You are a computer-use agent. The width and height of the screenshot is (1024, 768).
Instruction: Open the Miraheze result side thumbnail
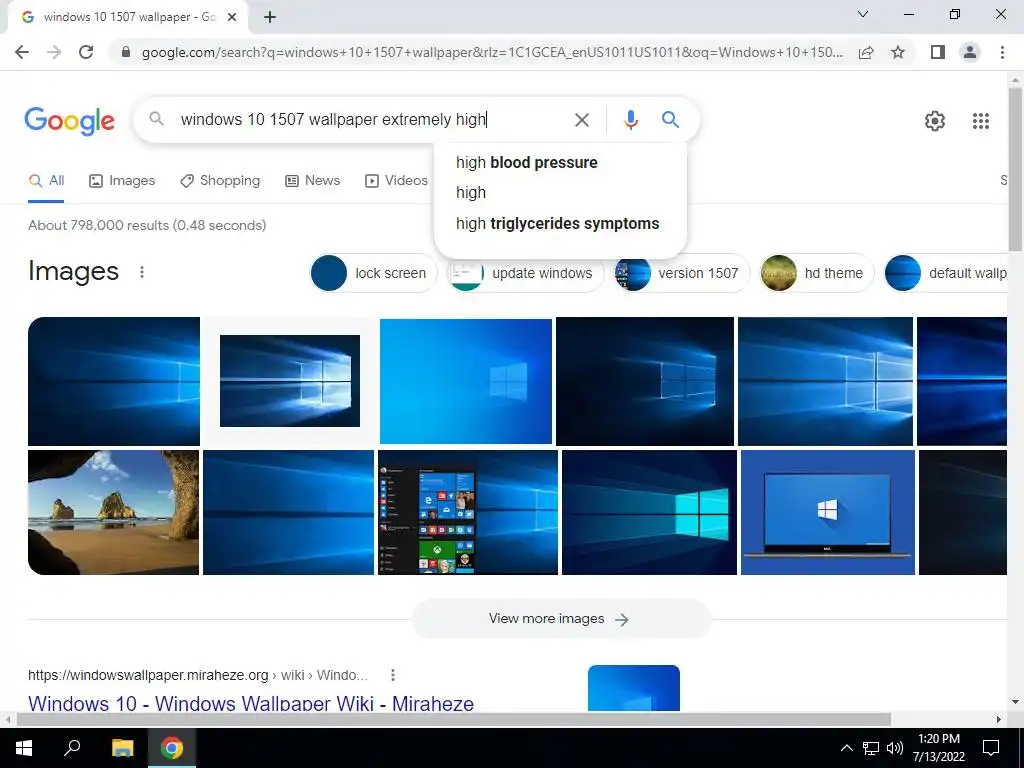(x=633, y=688)
